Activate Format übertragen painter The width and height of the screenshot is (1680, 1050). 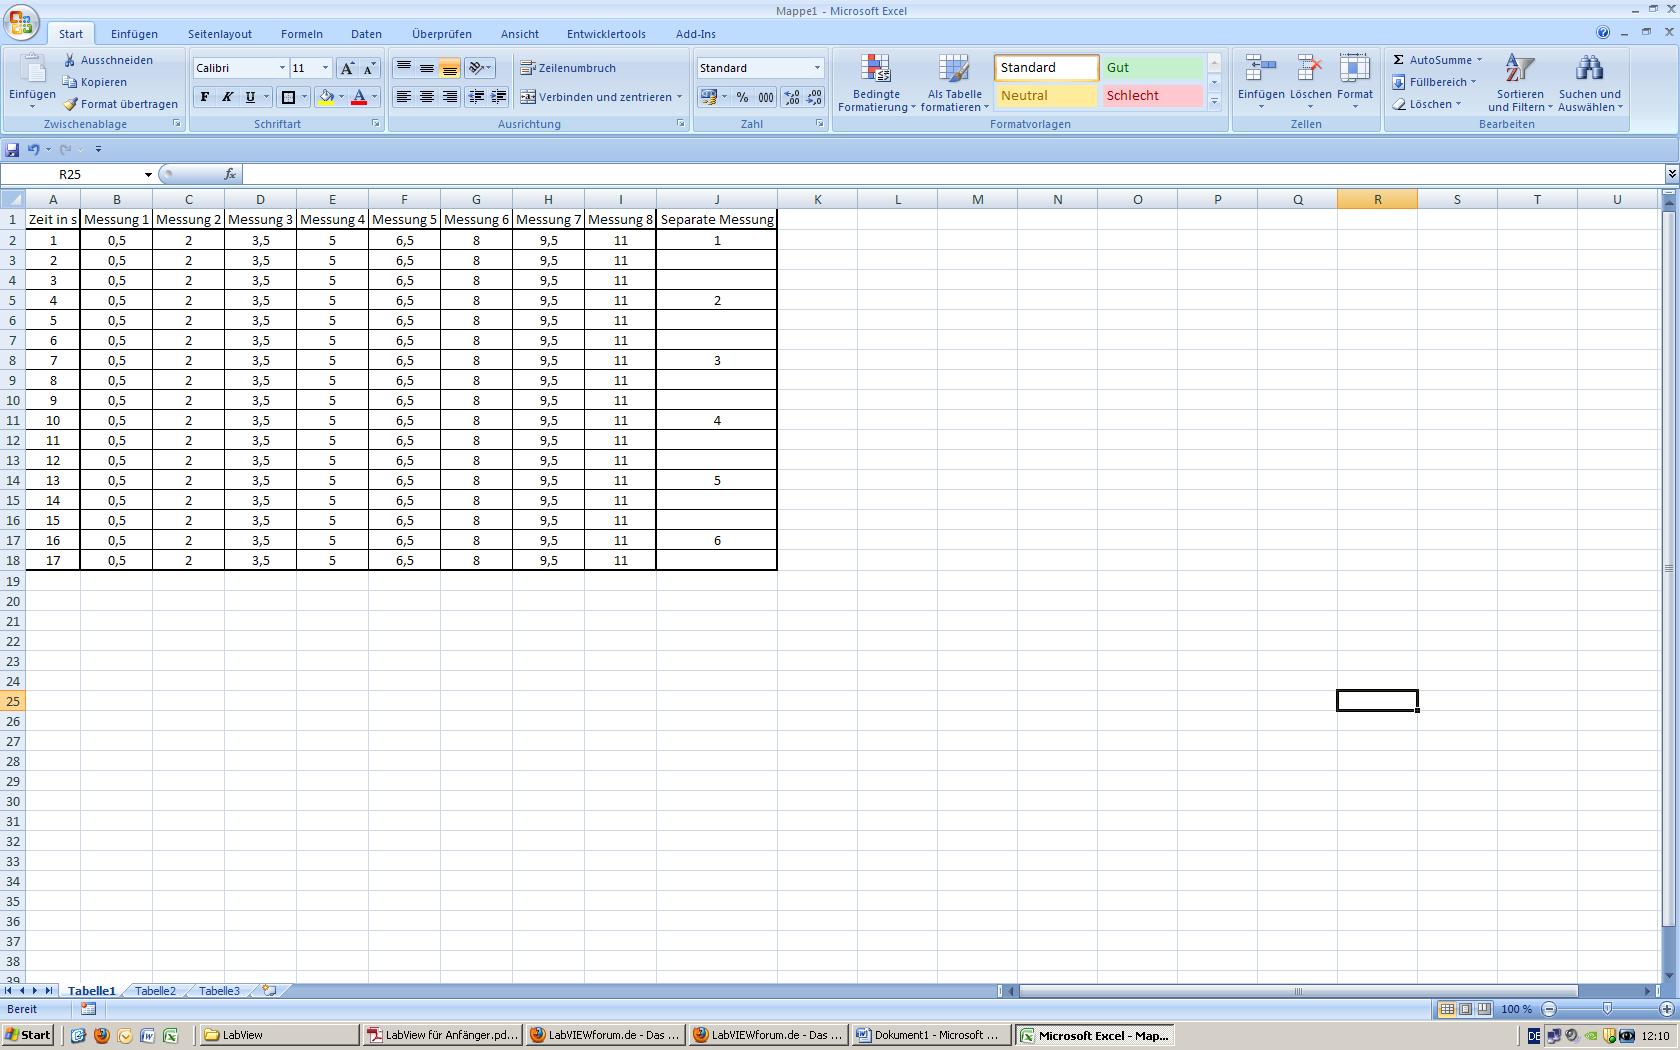click(x=120, y=104)
